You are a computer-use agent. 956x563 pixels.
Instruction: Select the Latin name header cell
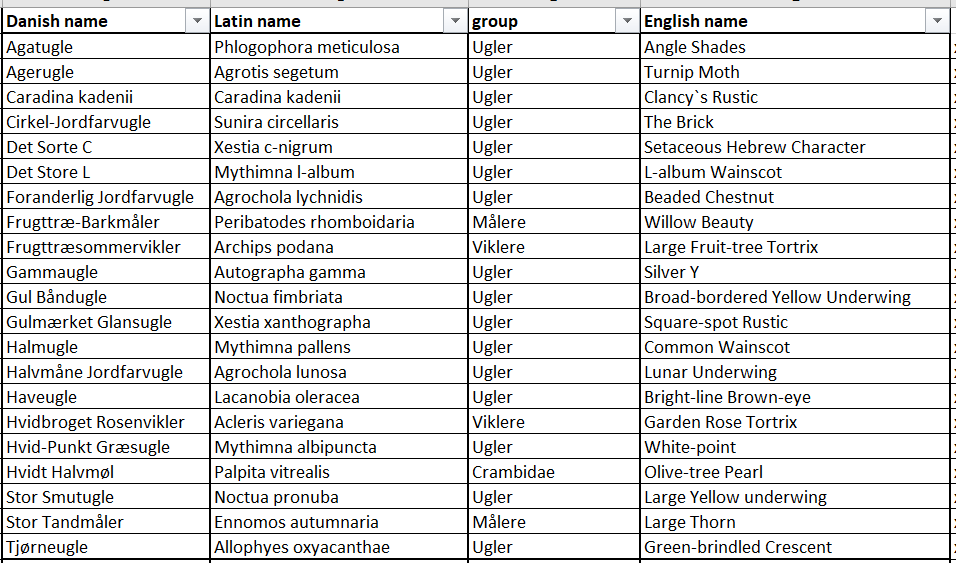tap(339, 21)
